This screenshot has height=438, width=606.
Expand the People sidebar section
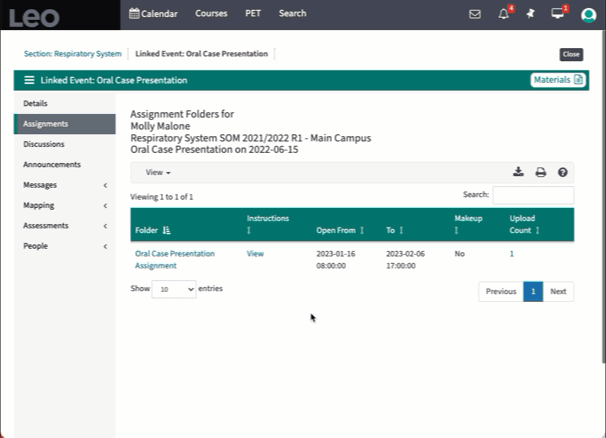coord(65,246)
